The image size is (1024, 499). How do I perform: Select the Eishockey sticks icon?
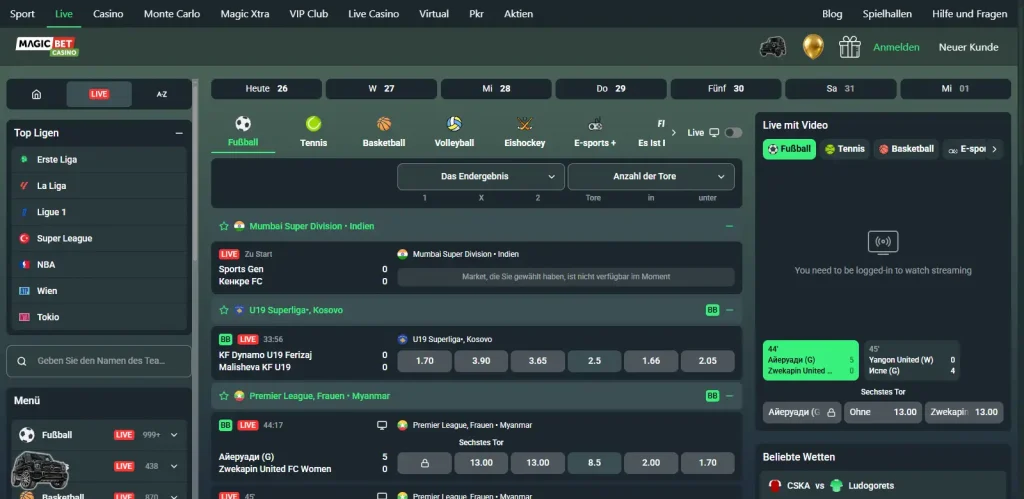[524, 132]
